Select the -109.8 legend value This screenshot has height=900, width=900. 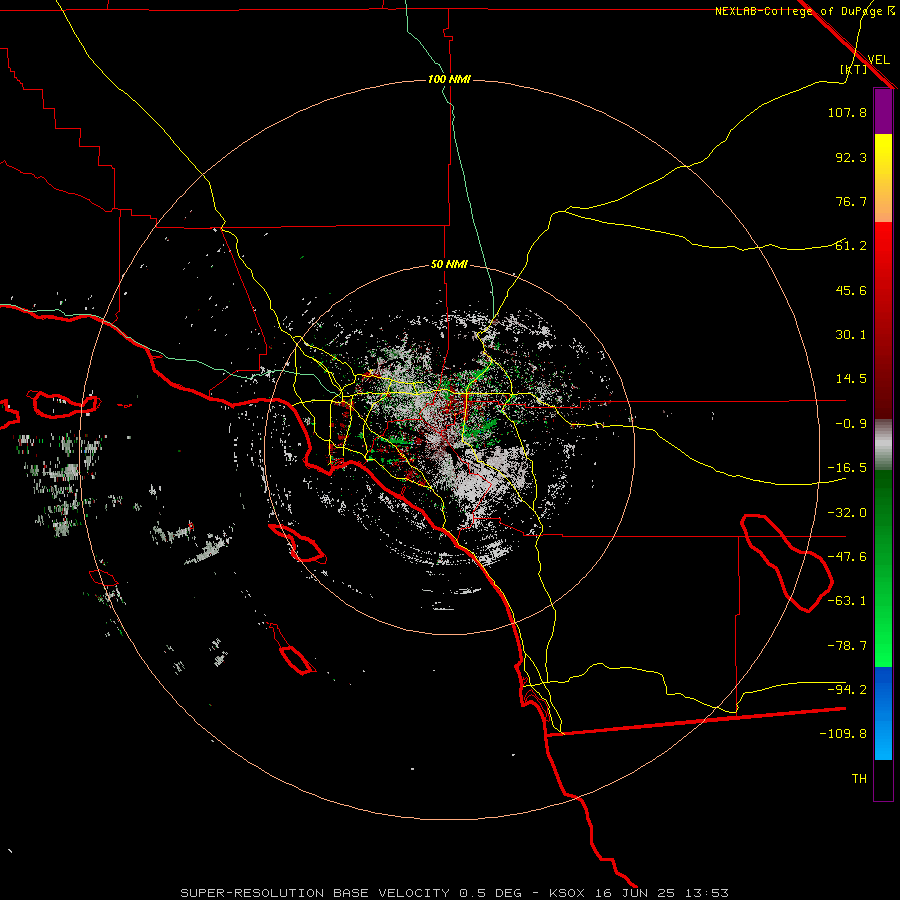tap(843, 734)
